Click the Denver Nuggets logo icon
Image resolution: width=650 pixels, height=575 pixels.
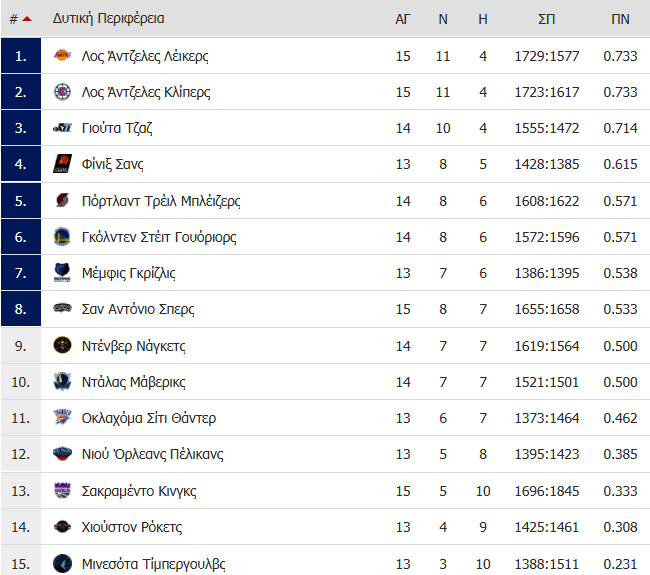coord(62,345)
